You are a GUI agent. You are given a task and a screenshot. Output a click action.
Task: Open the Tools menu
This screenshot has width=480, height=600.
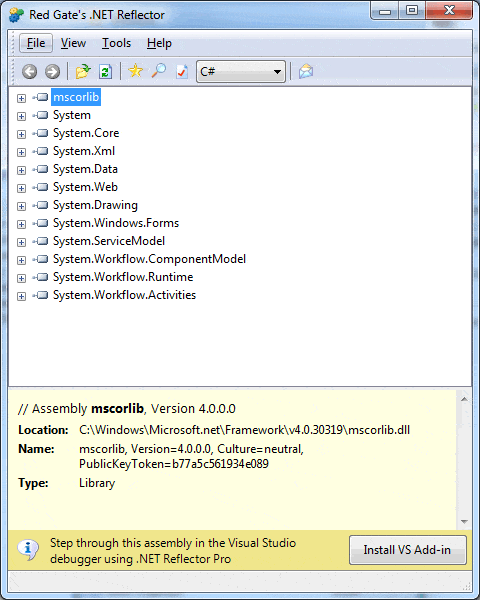click(116, 43)
